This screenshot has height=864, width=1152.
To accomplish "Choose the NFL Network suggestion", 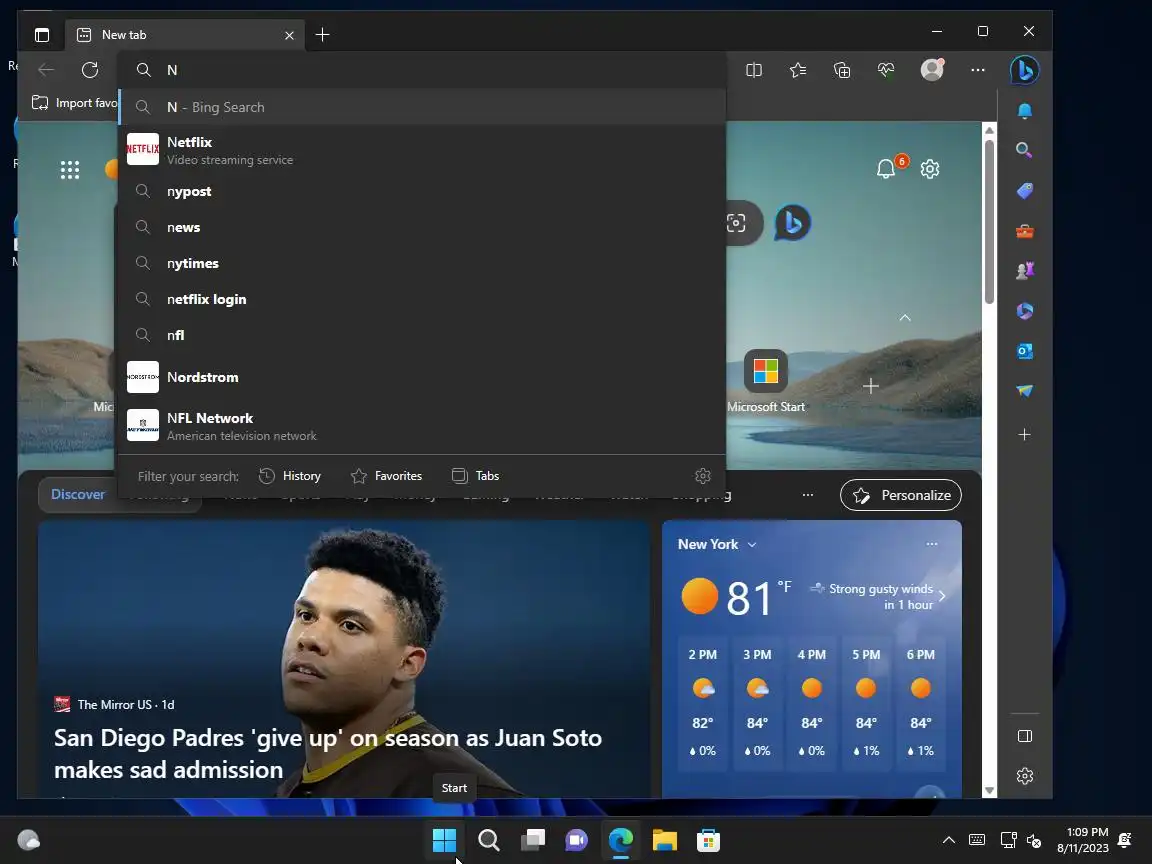I will click(x=422, y=425).
